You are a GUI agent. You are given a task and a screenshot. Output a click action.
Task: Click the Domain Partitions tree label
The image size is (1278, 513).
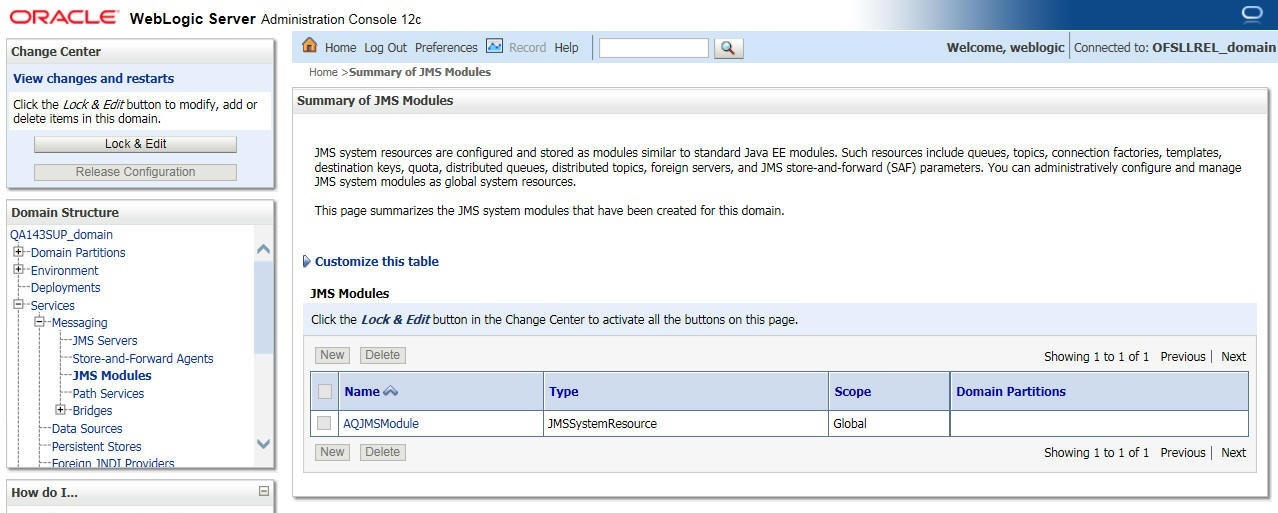pos(78,252)
